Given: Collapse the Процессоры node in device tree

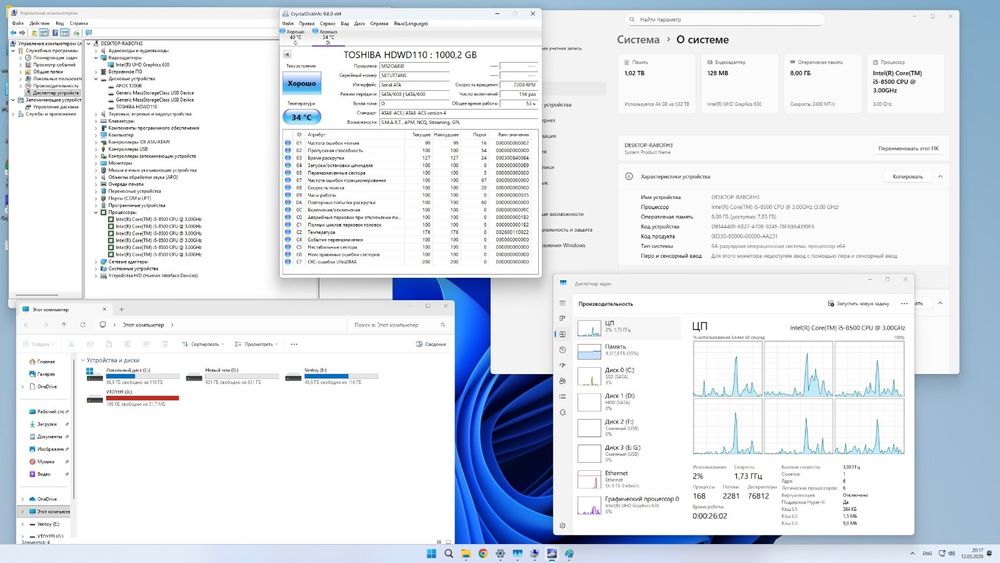Looking at the screenshot, I should (x=96, y=212).
